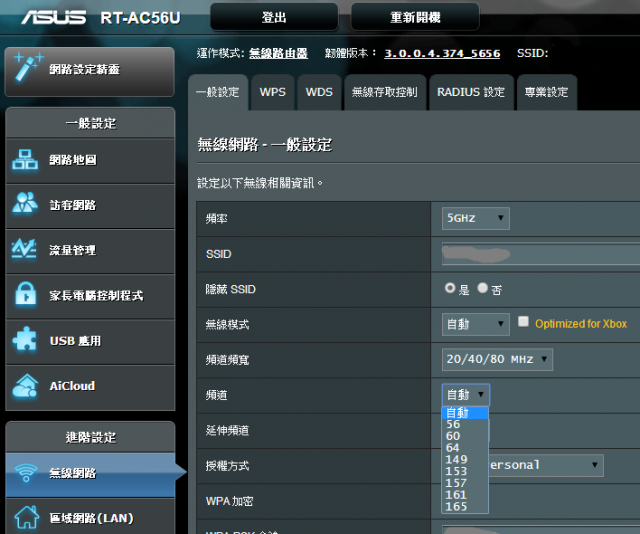Switch to the 無線存取控制 tab
The width and height of the screenshot is (640, 534).
[x=385, y=92]
